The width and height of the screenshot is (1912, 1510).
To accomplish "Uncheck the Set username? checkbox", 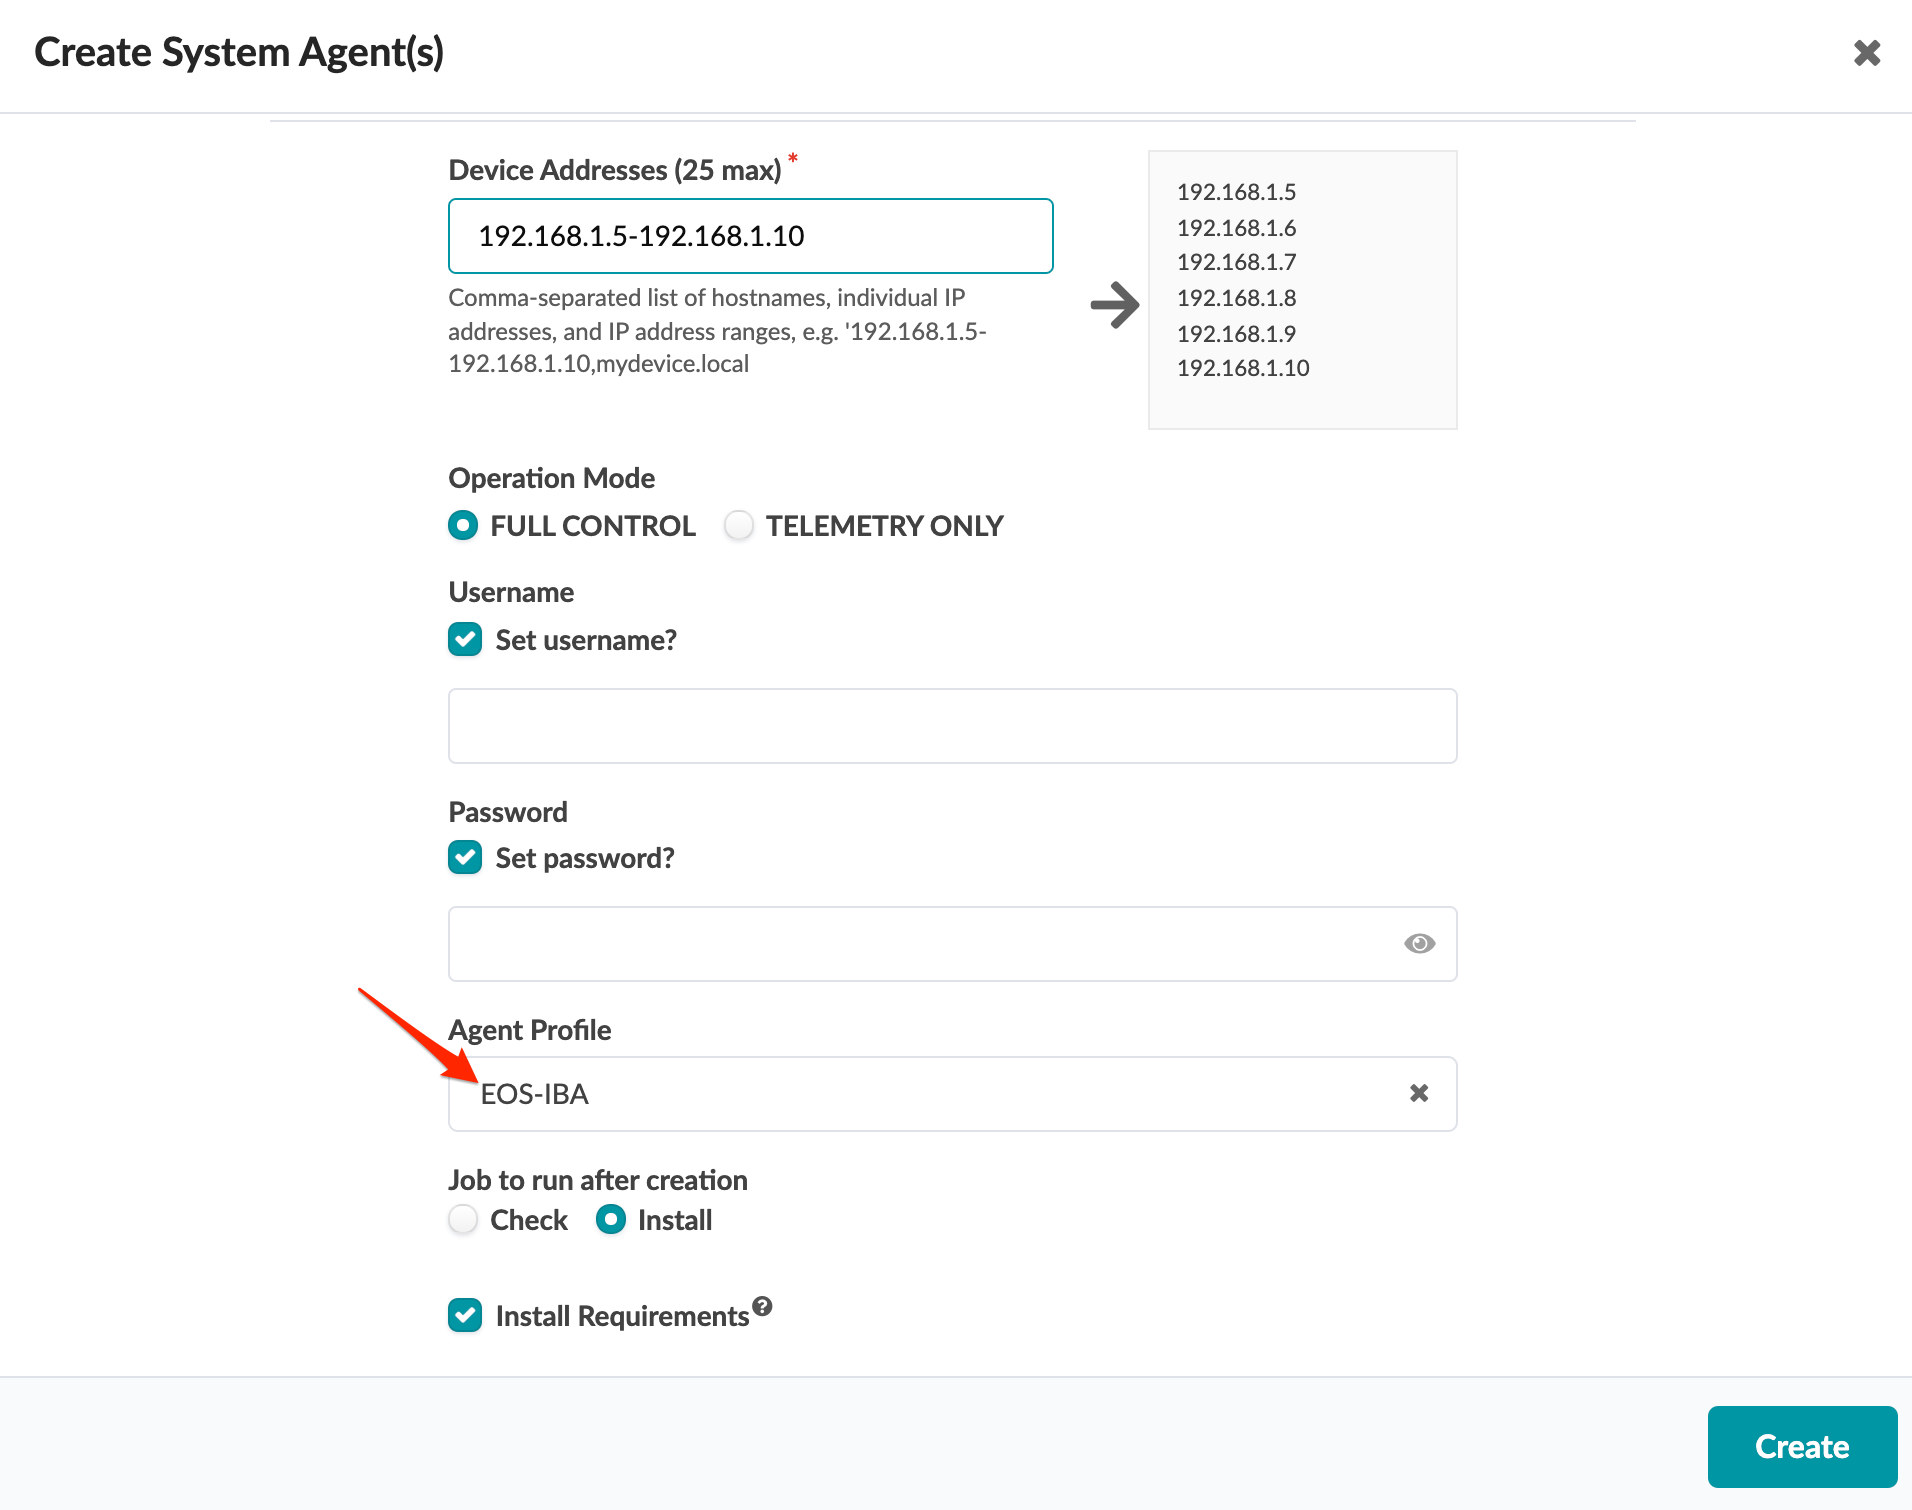I will coord(465,640).
